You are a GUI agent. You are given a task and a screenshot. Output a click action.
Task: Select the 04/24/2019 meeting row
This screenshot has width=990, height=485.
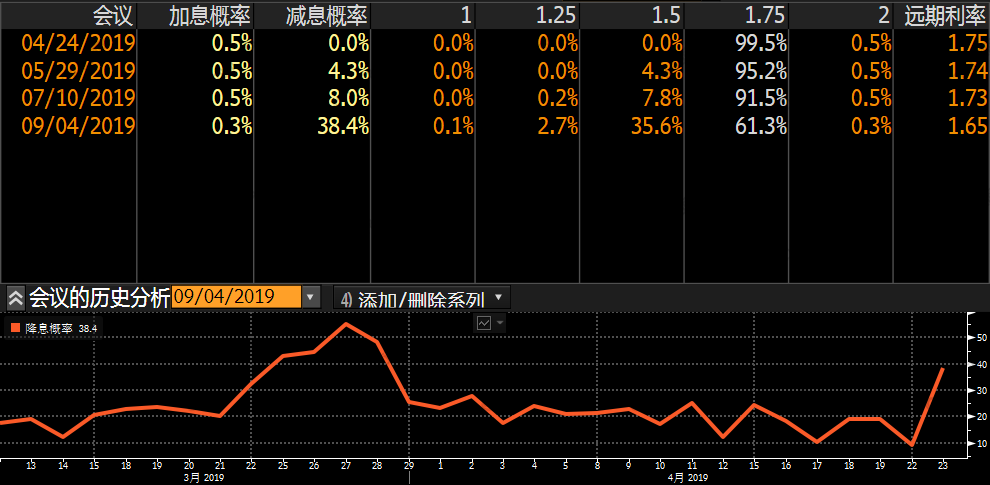(x=77, y=43)
